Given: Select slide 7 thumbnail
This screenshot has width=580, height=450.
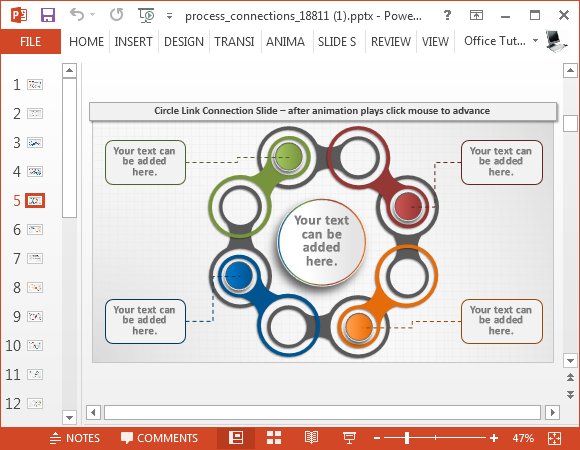Looking at the screenshot, I should point(35,258).
